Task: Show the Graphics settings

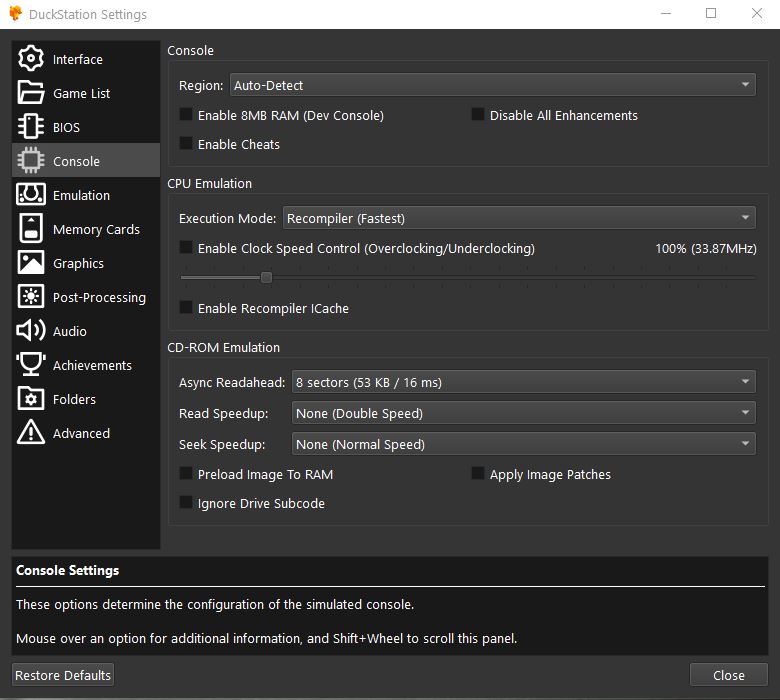Action: point(79,263)
